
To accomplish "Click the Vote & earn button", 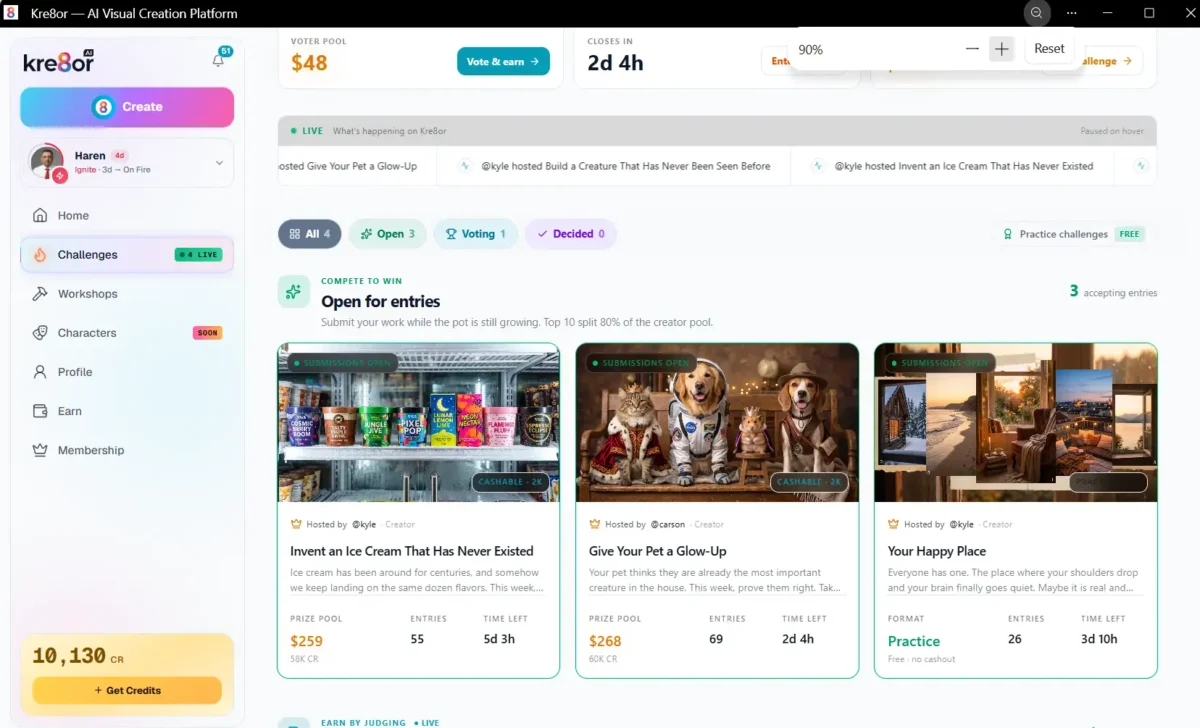I will click(x=503, y=61).
